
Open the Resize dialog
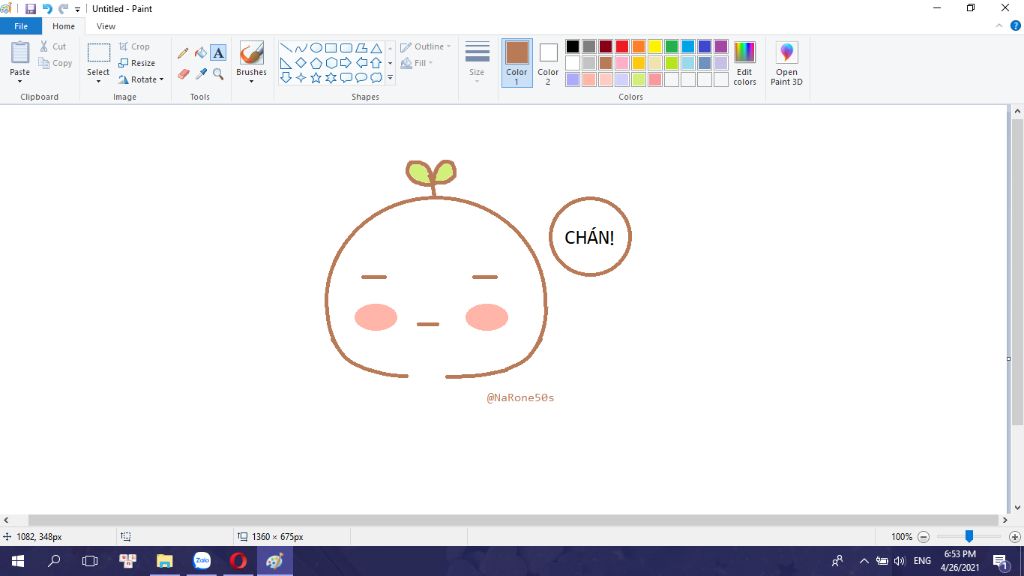click(137, 63)
